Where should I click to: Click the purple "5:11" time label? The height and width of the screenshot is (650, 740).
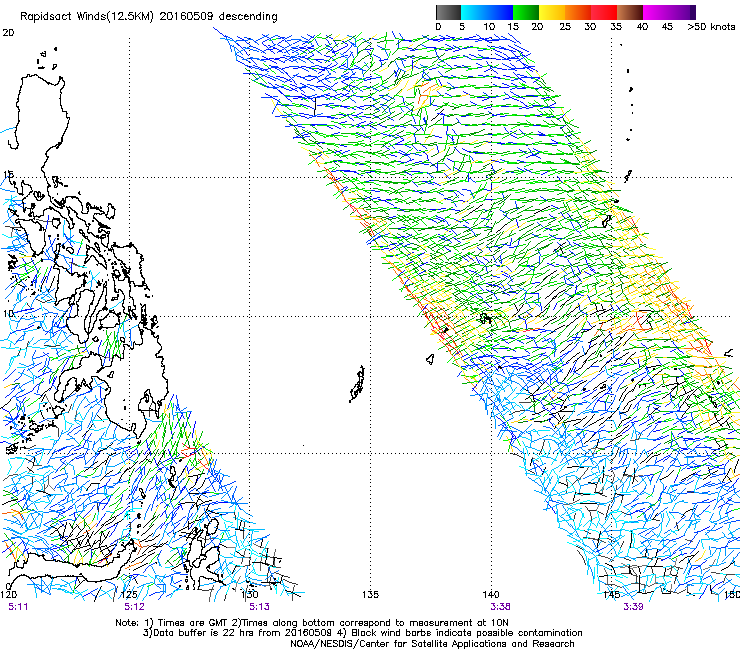point(18,607)
